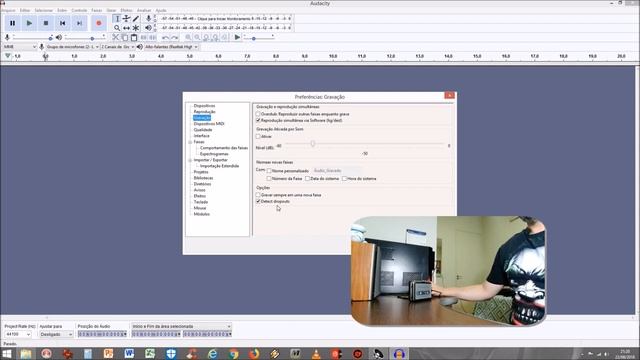Adjust the recording volume slider
Viewport: 640px width, 360px height.
[x=32, y=38]
